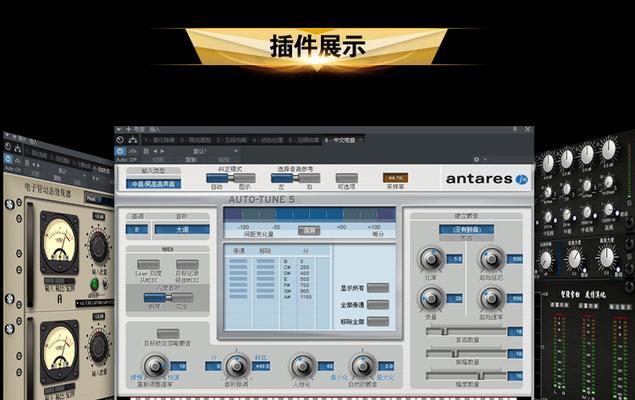
Task: Click the Scale Detune knob
Action: click(x=237, y=366)
